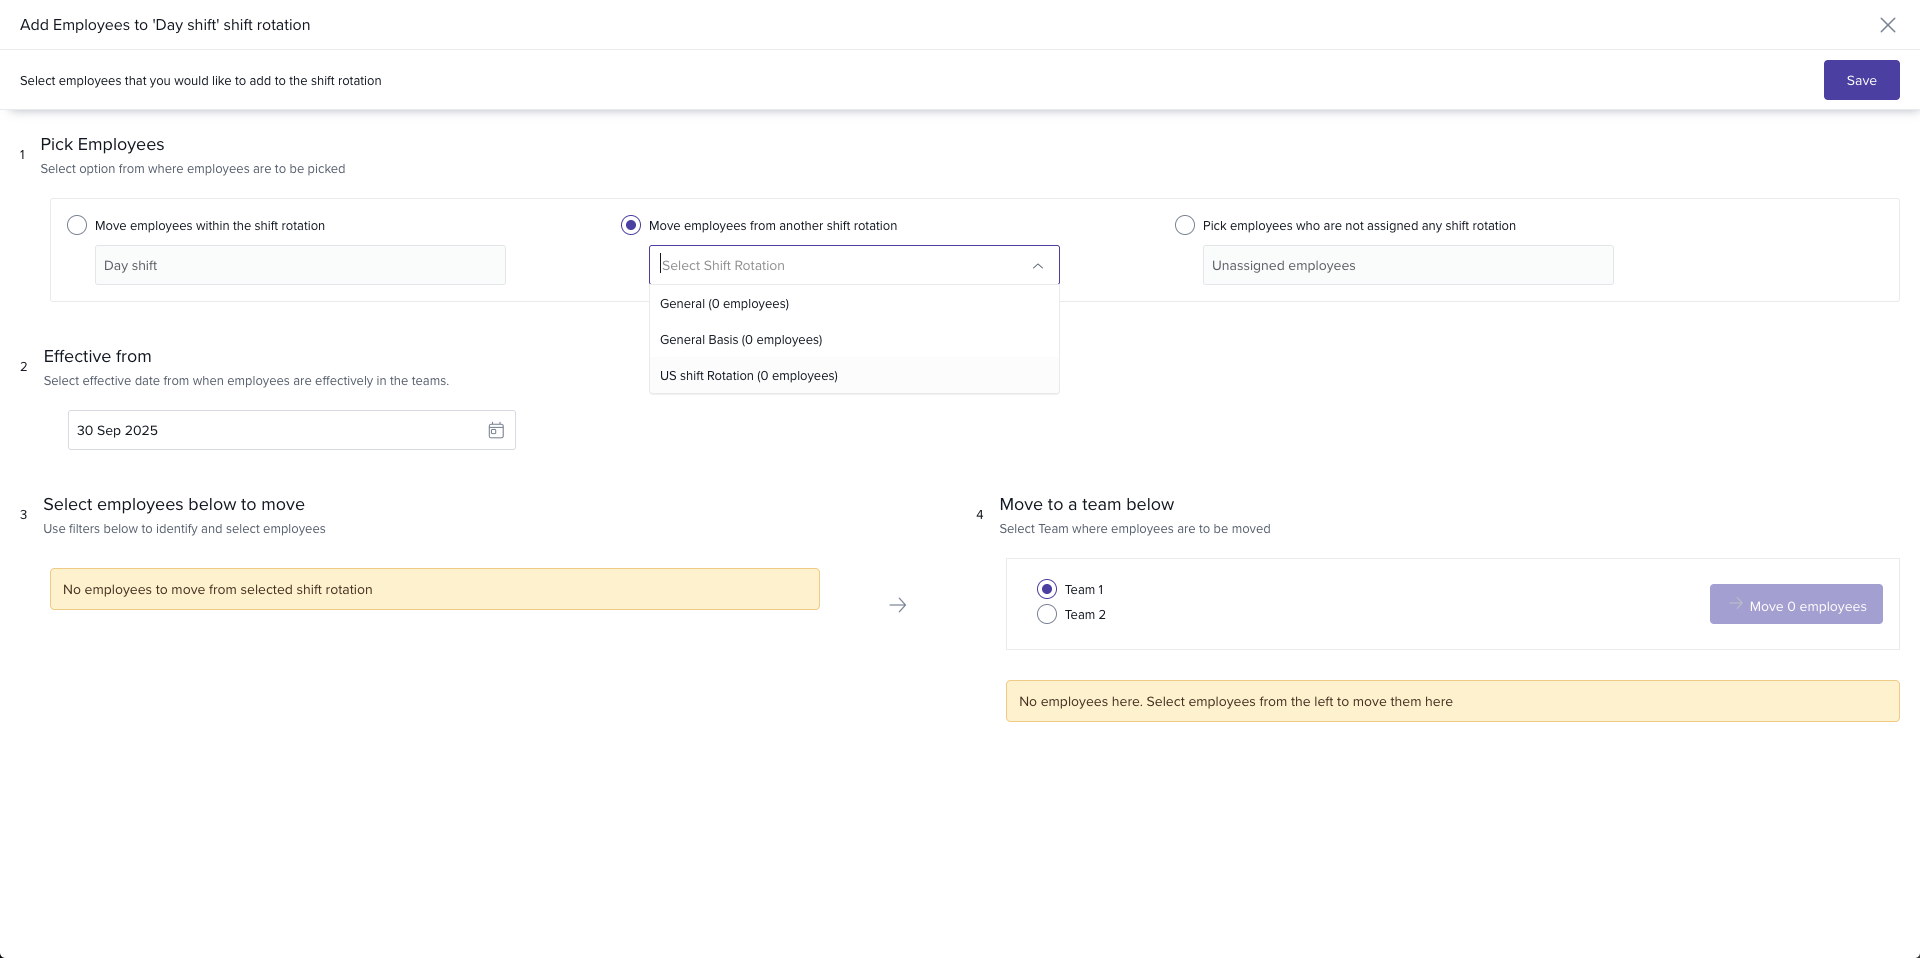Focus the Select Shift Rotation search box
1920x958 pixels.
840,265
